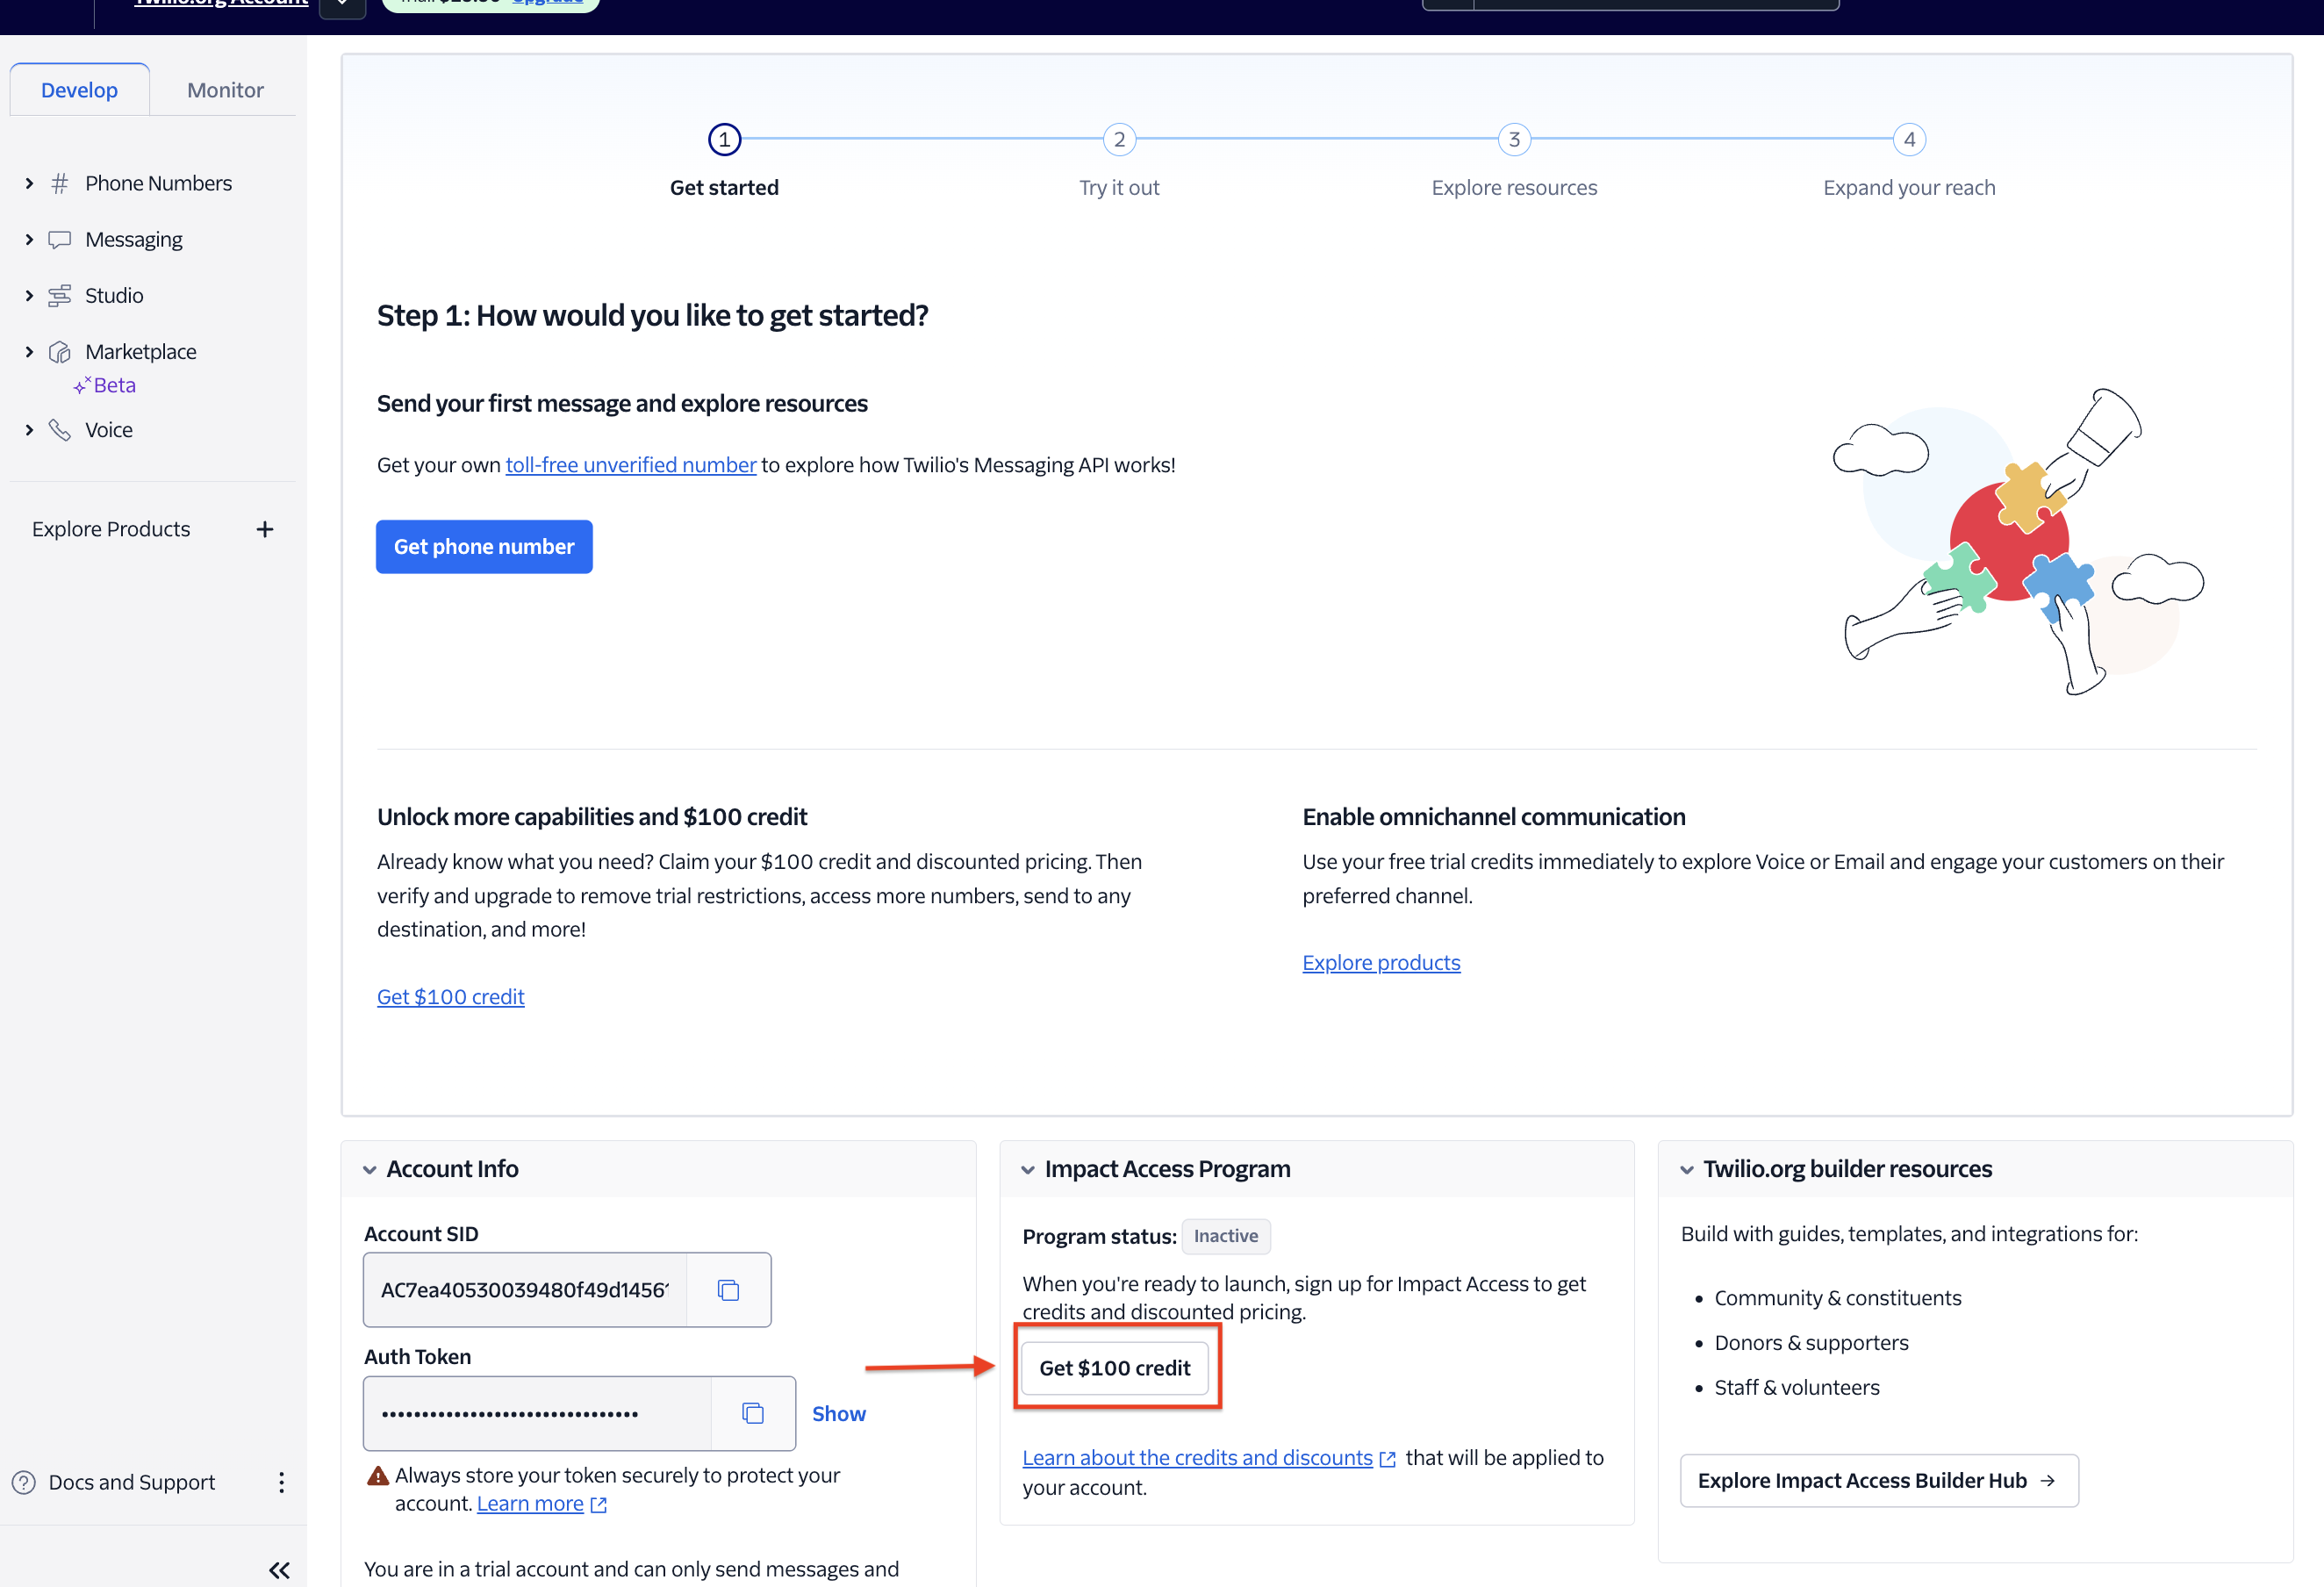Open Explore Impact Access Builder Hub
Viewport: 2324px width, 1587px height.
(1879, 1481)
